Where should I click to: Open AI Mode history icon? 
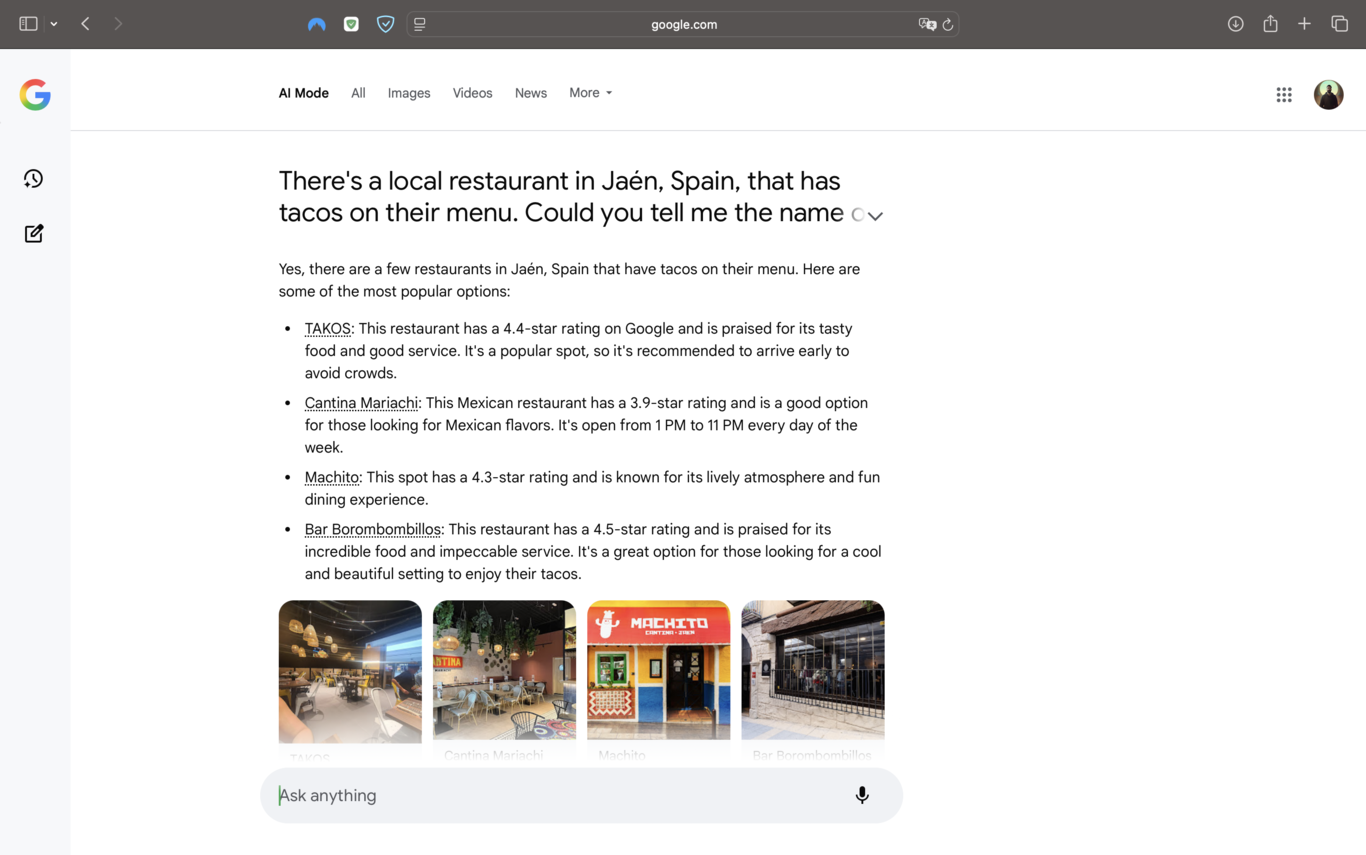click(34, 179)
